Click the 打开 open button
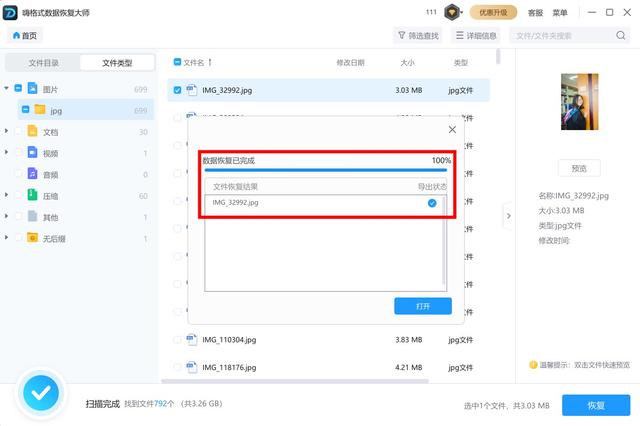The width and height of the screenshot is (640, 426). click(423, 306)
